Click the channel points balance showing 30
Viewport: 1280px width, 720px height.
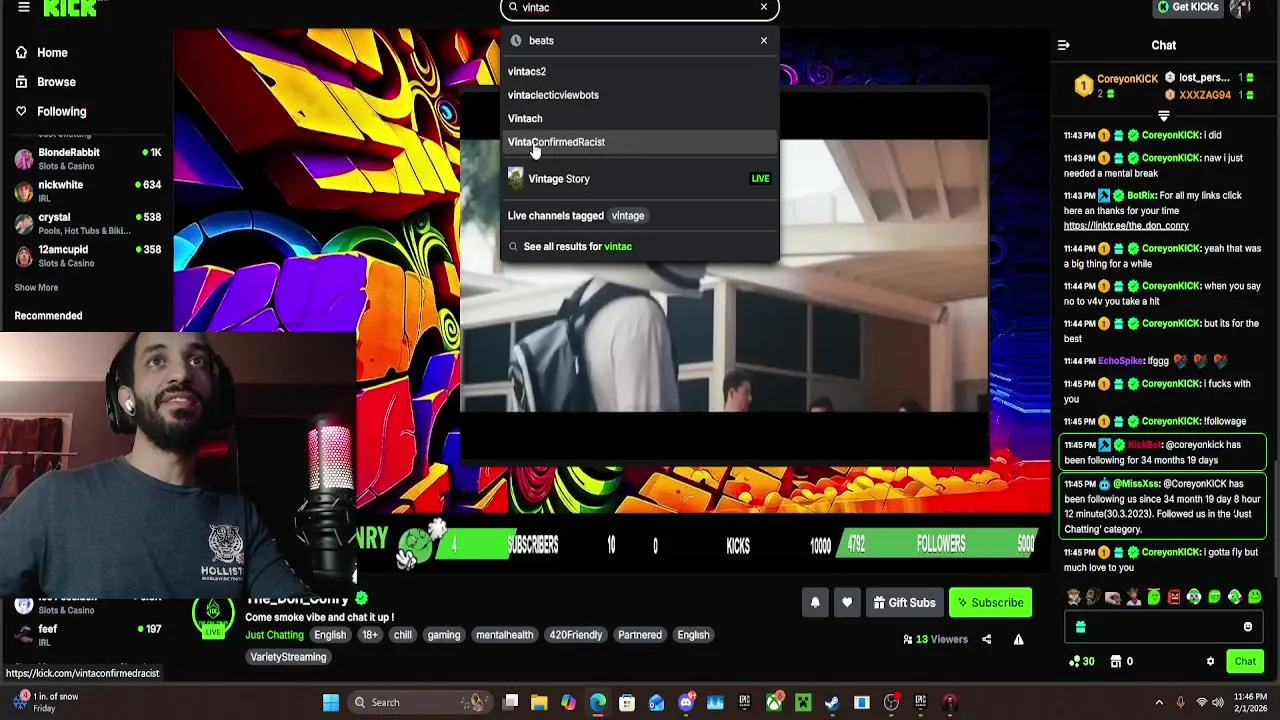1082,662
